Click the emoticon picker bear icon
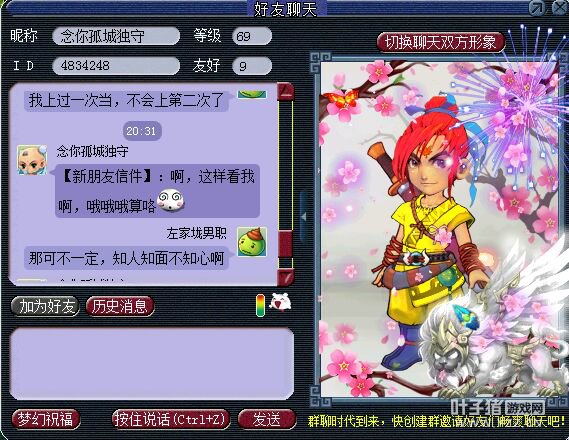Viewport: 569px width, 440px height. coord(280,303)
